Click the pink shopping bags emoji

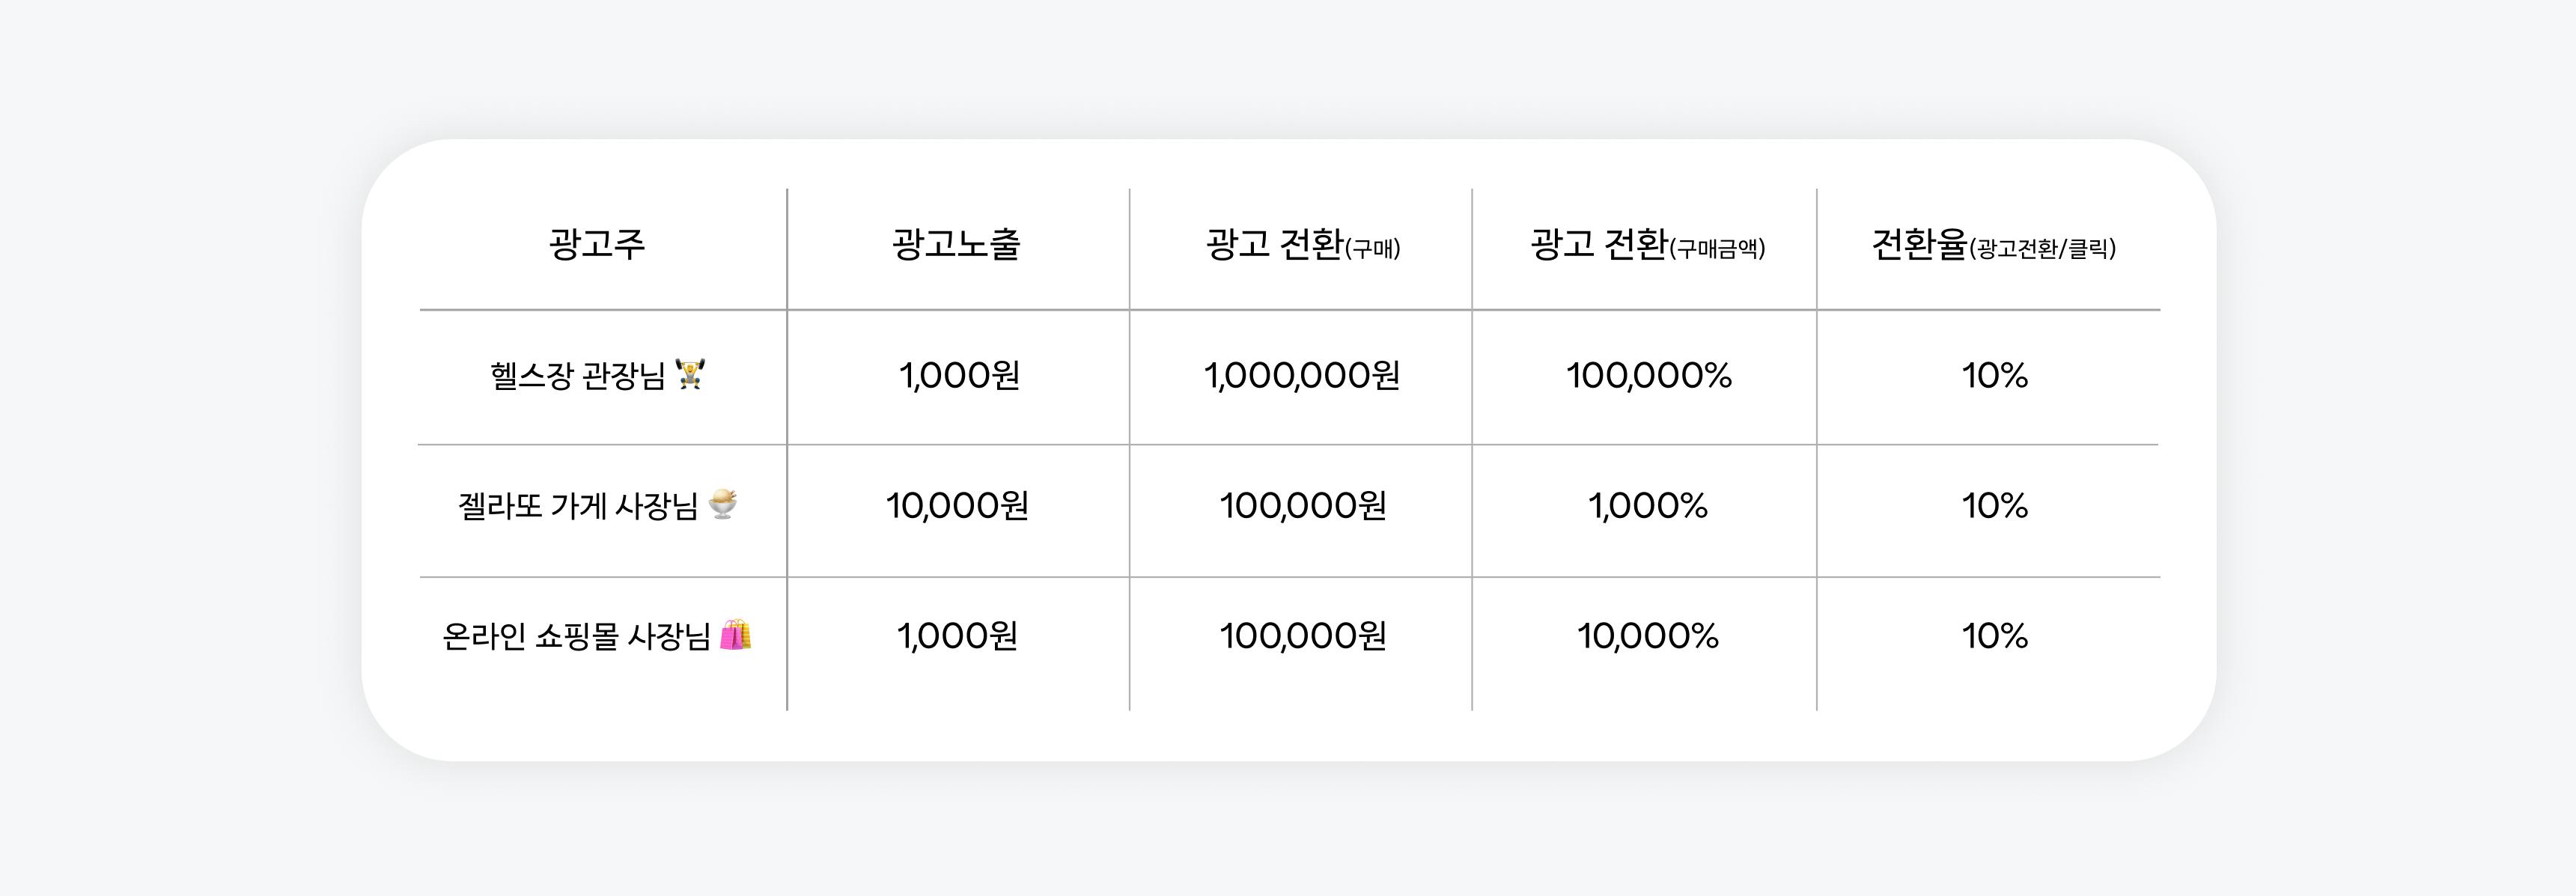tap(735, 635)
